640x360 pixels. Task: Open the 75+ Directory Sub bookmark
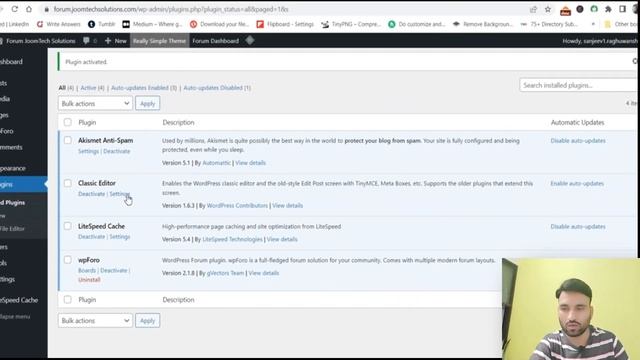click(x=549, y=24)
